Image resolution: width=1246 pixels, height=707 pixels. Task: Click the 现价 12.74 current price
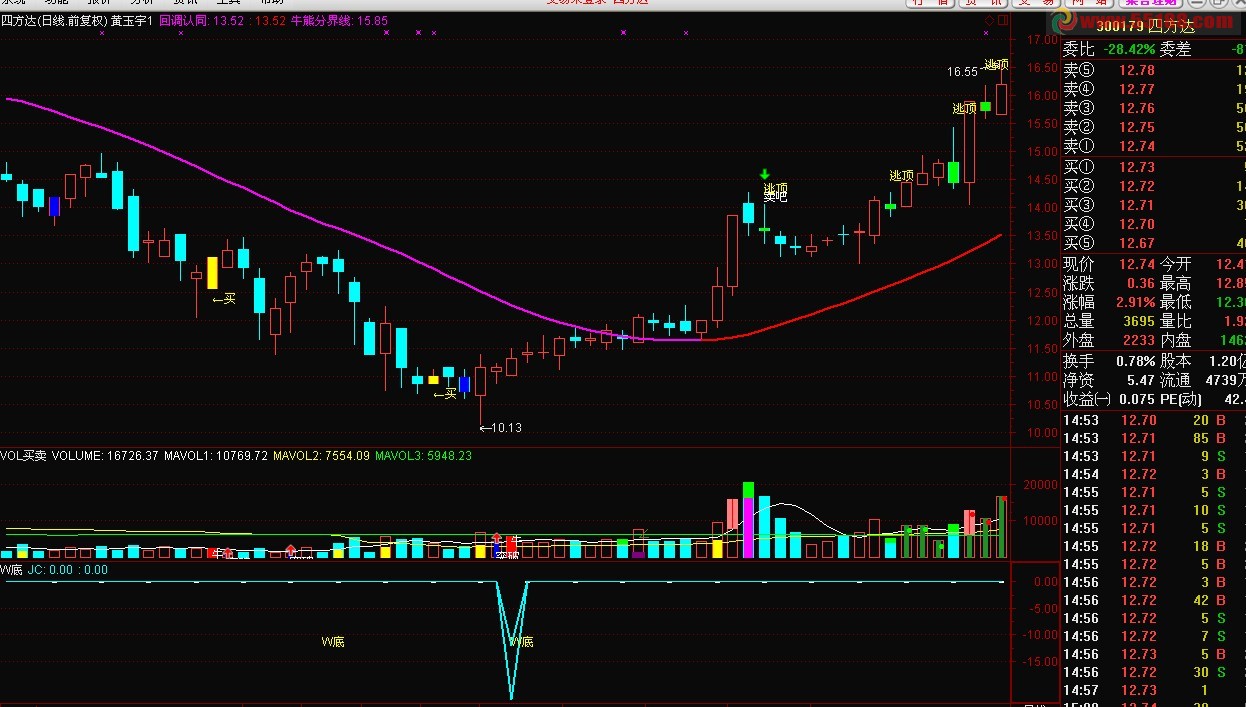point(1137,264)
